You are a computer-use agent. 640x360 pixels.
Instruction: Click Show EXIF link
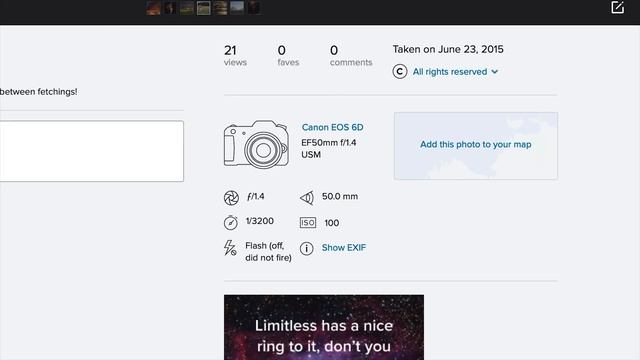coord(344,248)
